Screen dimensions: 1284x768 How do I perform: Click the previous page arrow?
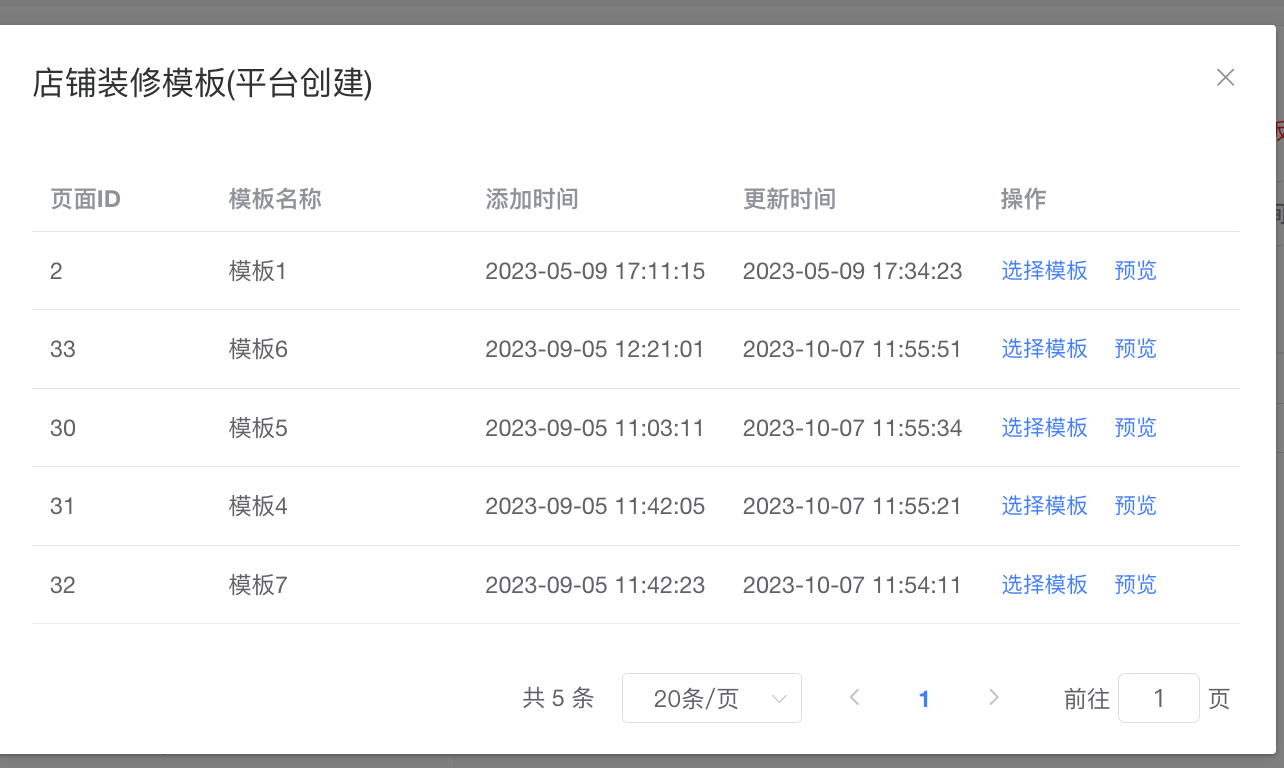tap(854, 698)
